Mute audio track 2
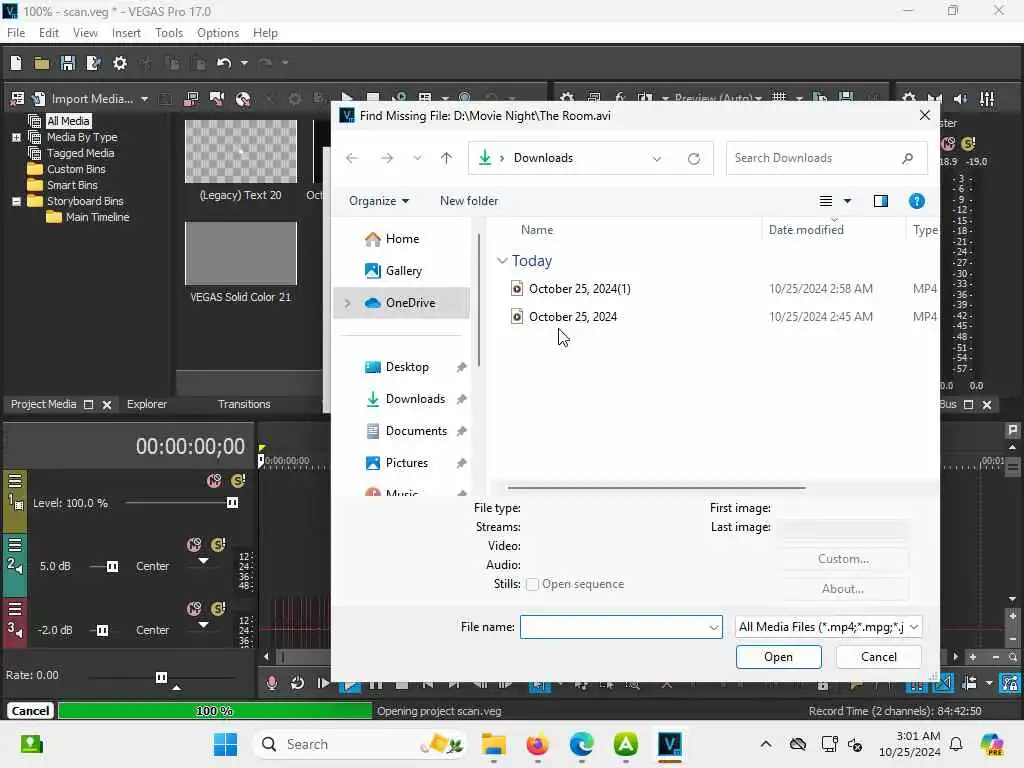 194,545
